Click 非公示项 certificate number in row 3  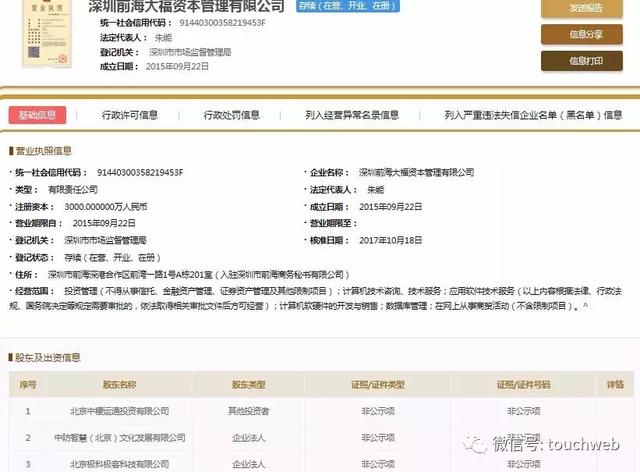click(524, 464)
